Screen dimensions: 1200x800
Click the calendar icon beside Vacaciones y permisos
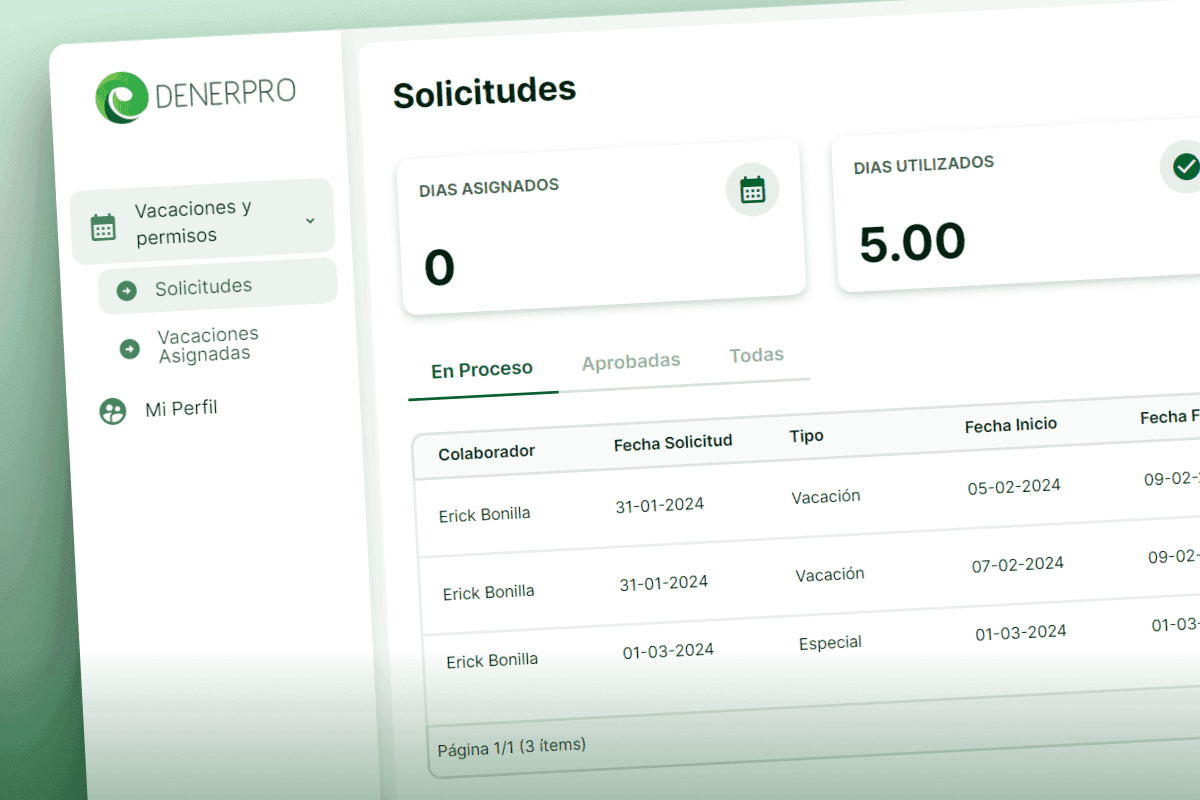(x=103, y=227)
